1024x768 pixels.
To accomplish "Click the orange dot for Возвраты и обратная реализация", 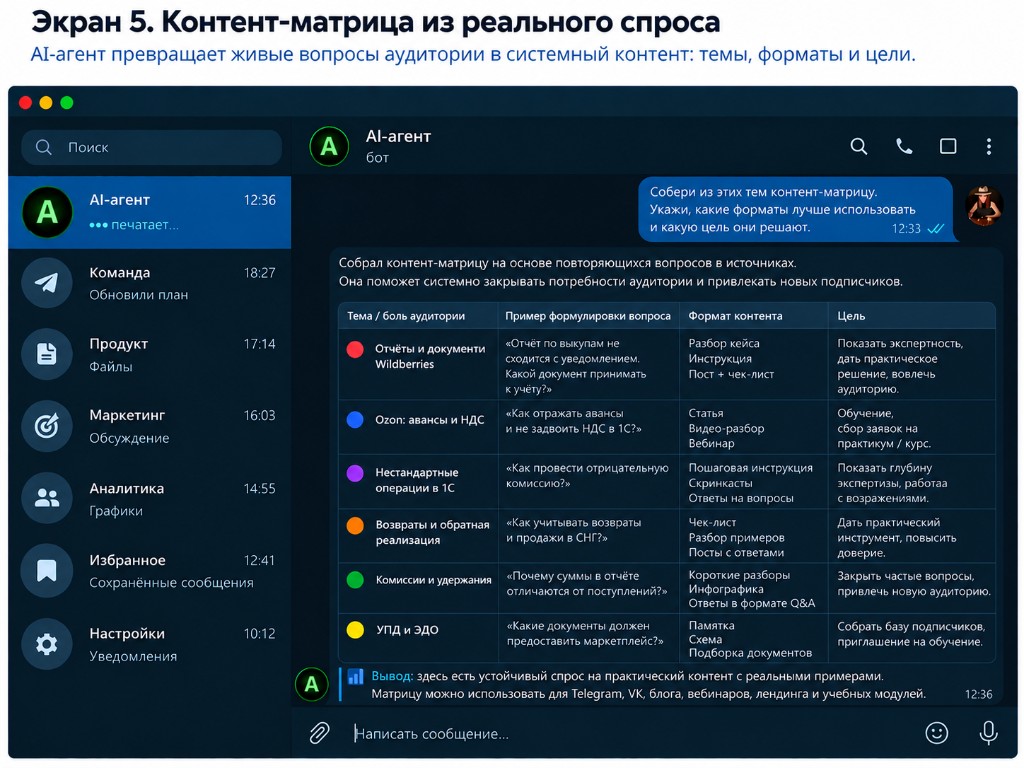I will point(355,526).
